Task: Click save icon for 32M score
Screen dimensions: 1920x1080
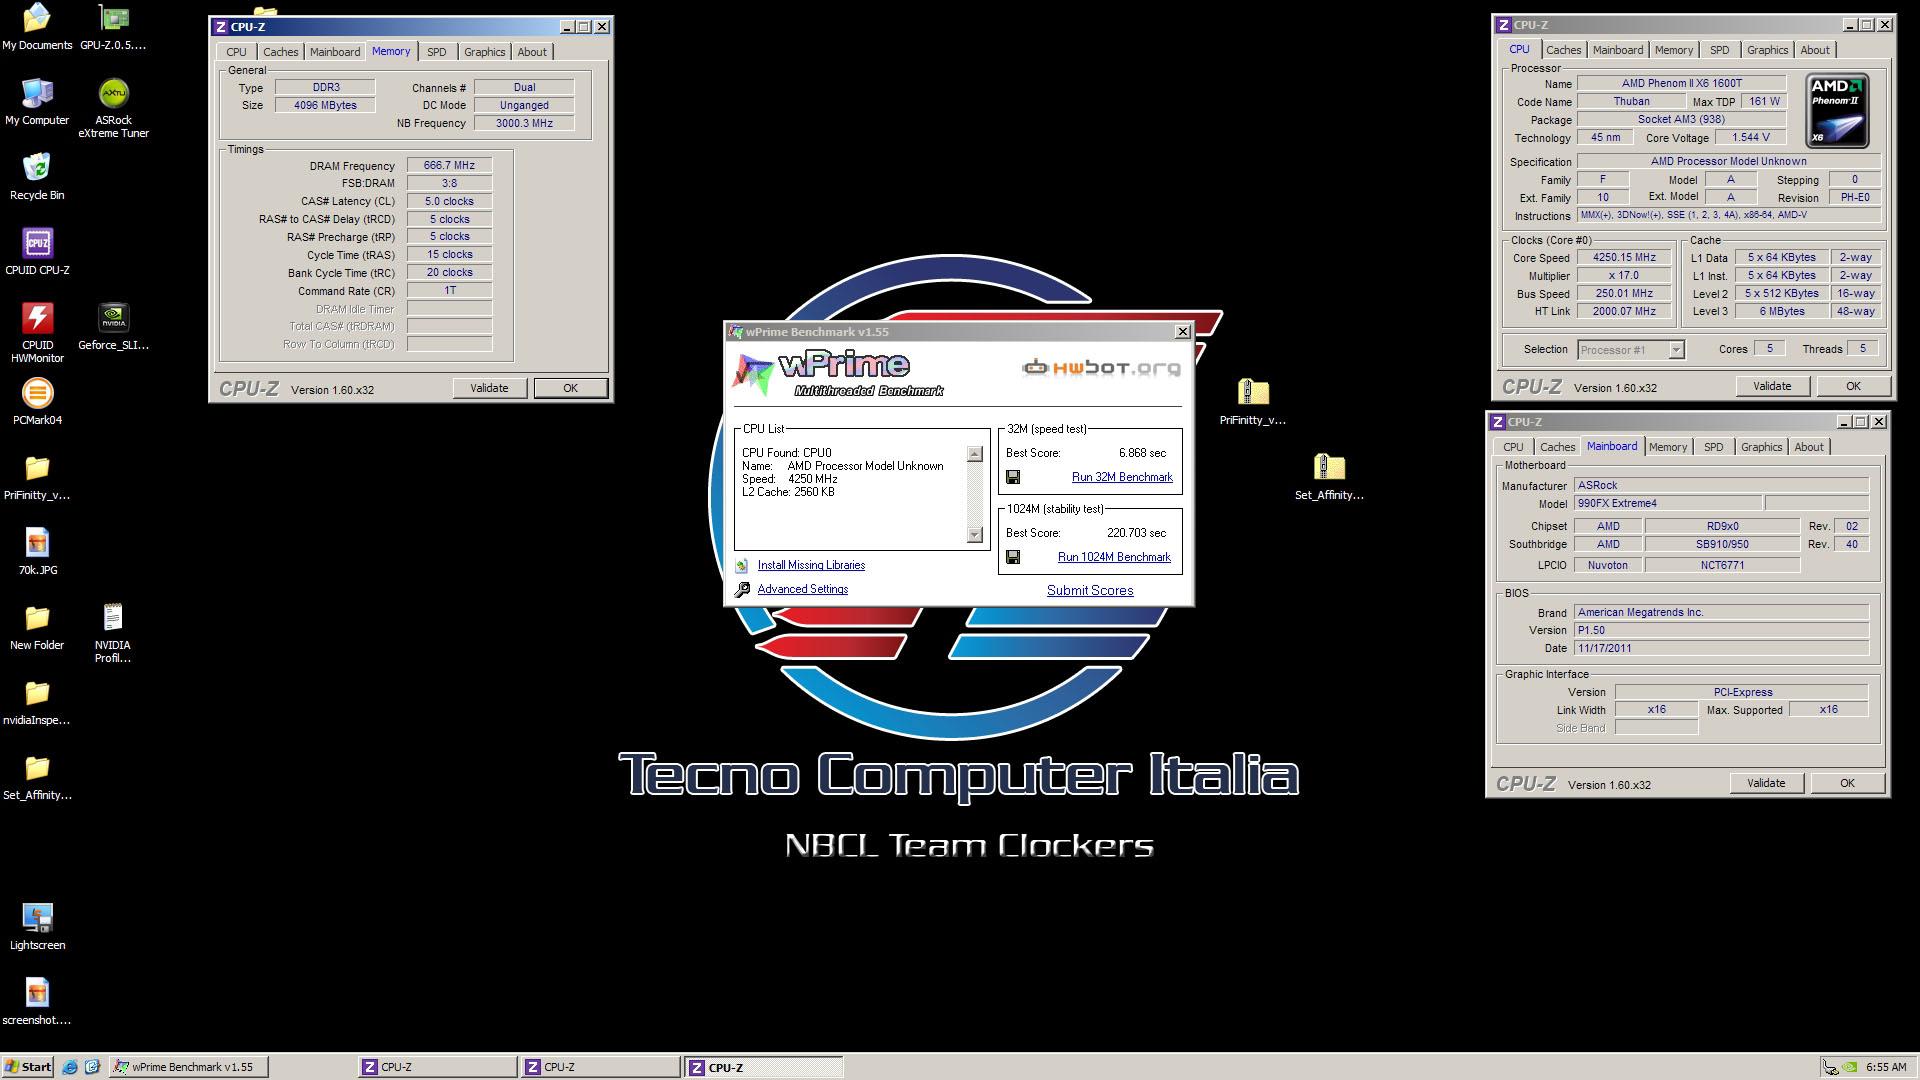Action: point(1013,478)
